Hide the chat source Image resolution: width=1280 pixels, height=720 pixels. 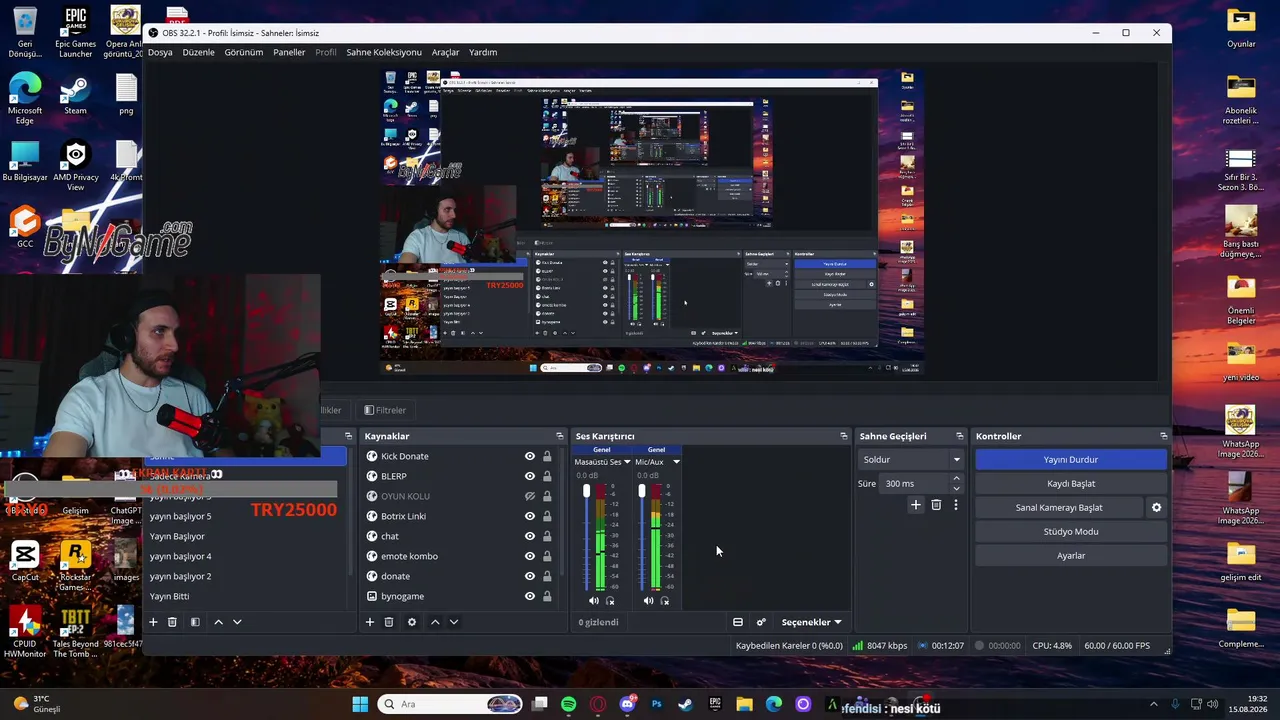(x=530, y=536)
